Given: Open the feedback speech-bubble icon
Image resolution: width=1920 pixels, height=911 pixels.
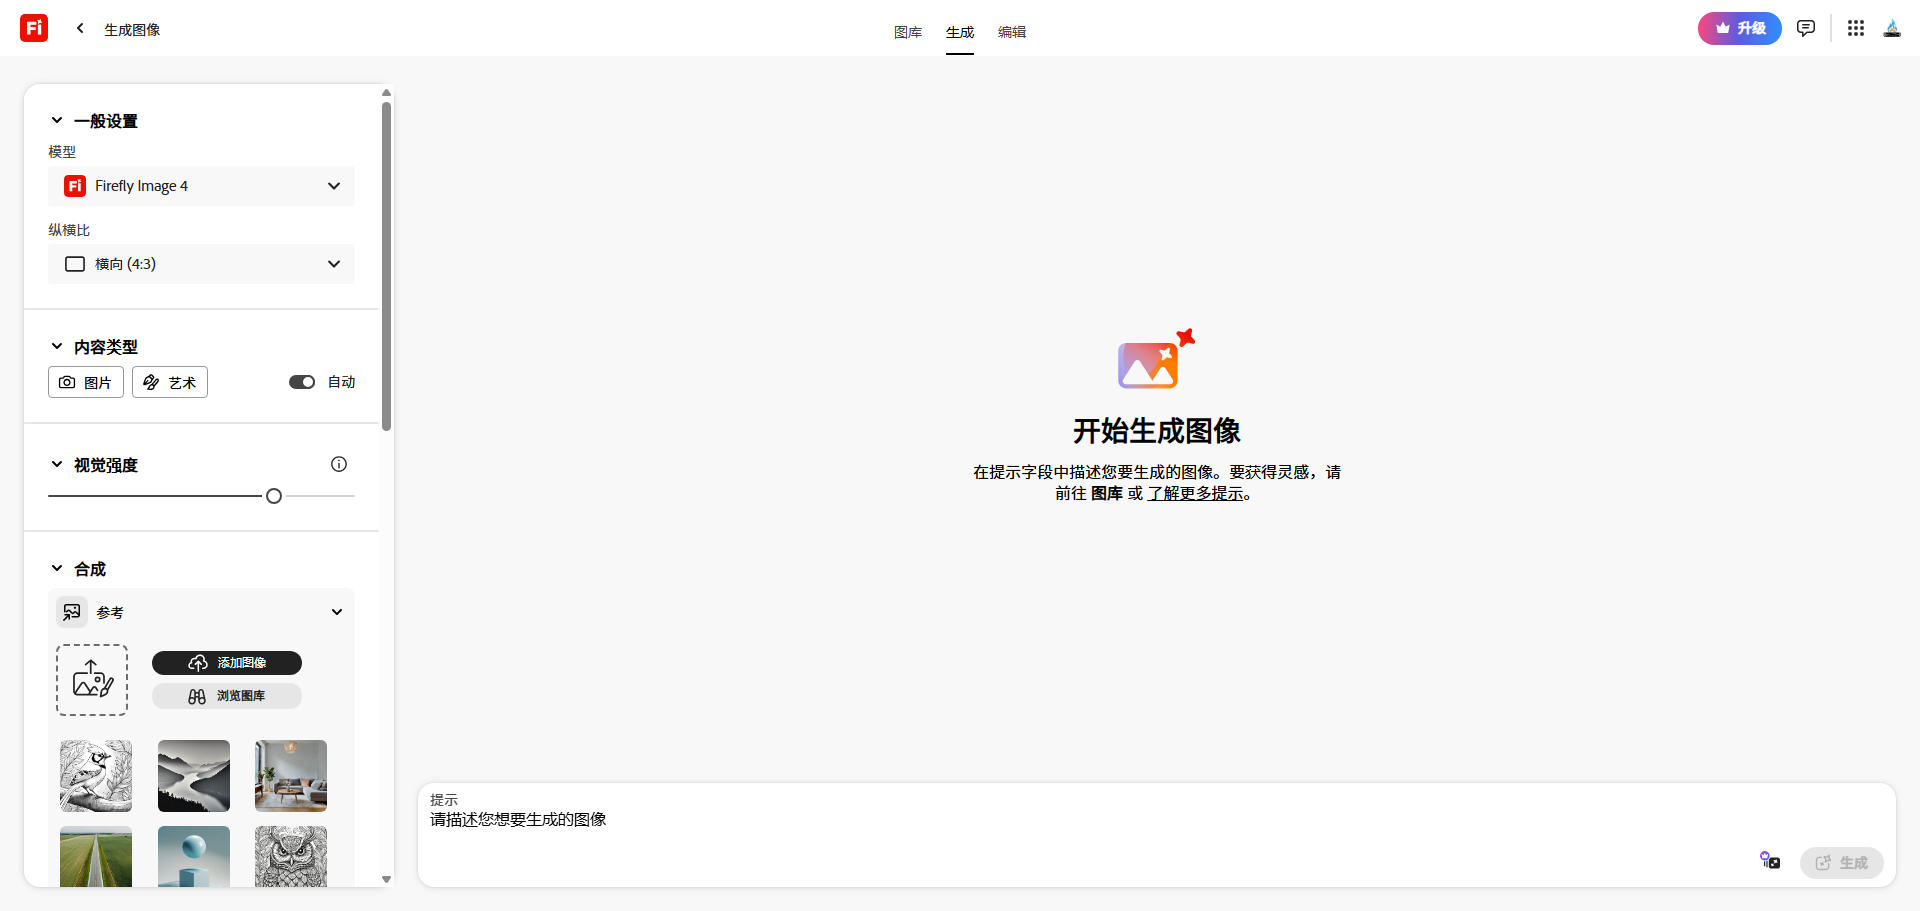Looking at the screenshot, I should (1806, 28).
